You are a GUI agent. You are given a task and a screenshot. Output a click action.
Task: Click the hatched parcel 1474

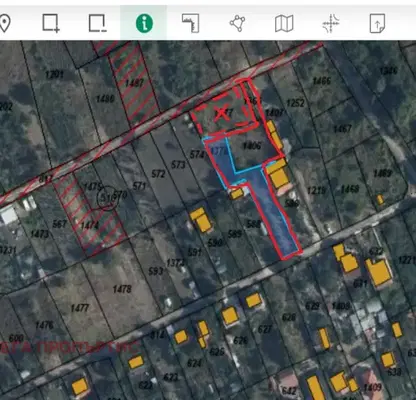tap(90, 226)
